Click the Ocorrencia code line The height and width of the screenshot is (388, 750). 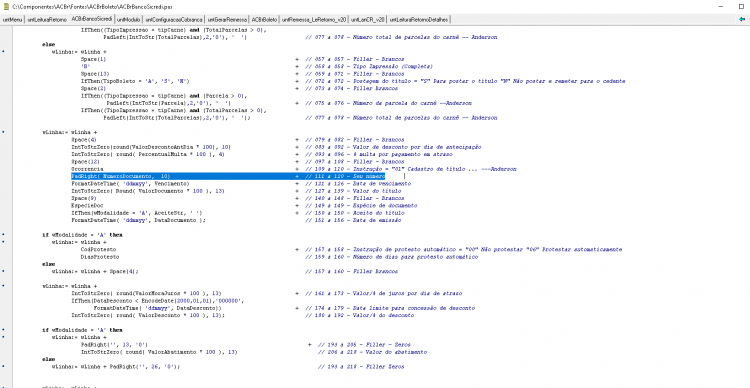(87, 169)
